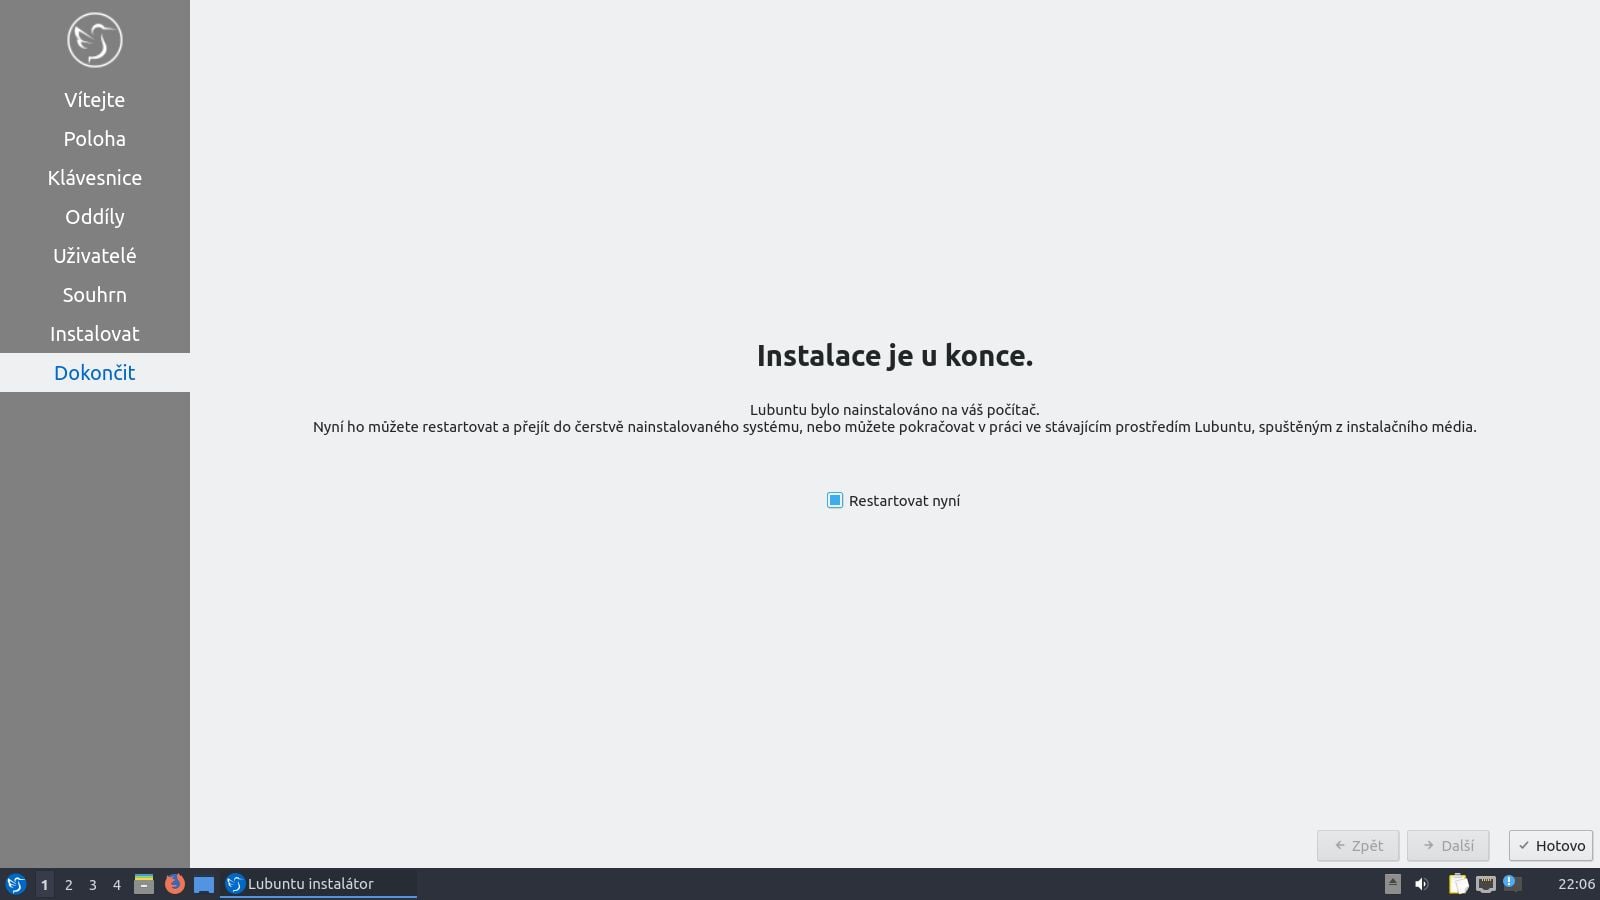Open the volume control in the tray
The height and width of the screenshot is (900, 1600).
(1422, 884)
